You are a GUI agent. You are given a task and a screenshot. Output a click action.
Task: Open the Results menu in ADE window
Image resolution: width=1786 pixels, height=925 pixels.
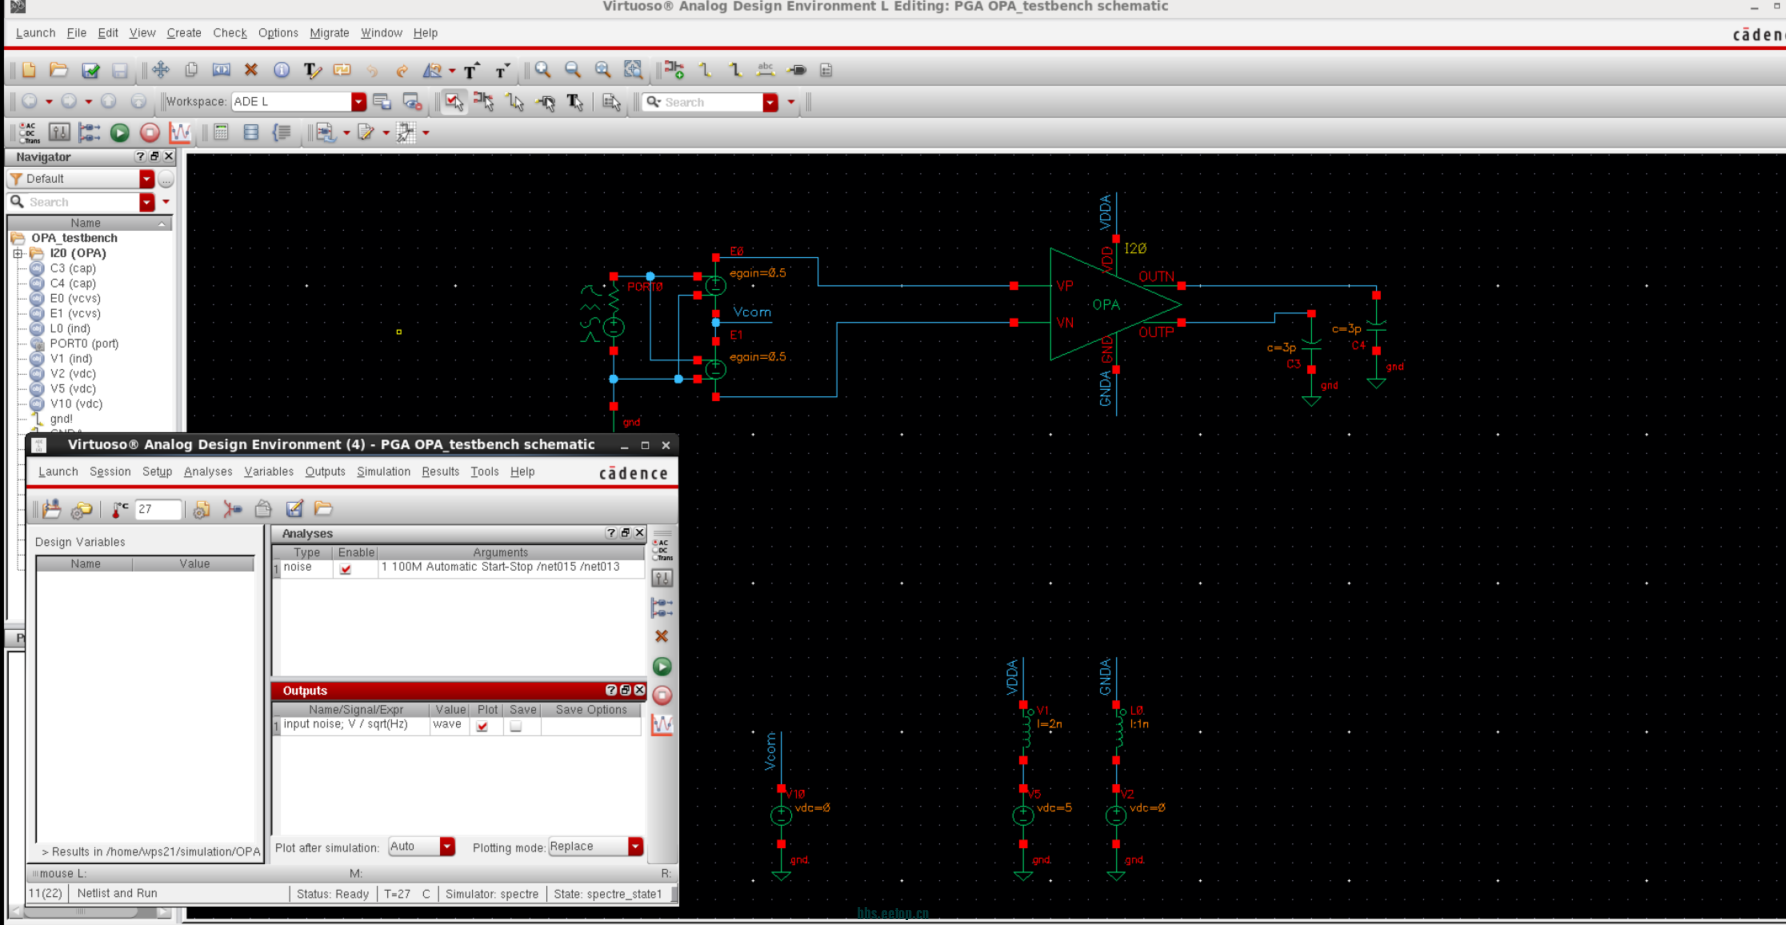coord(440,472)
